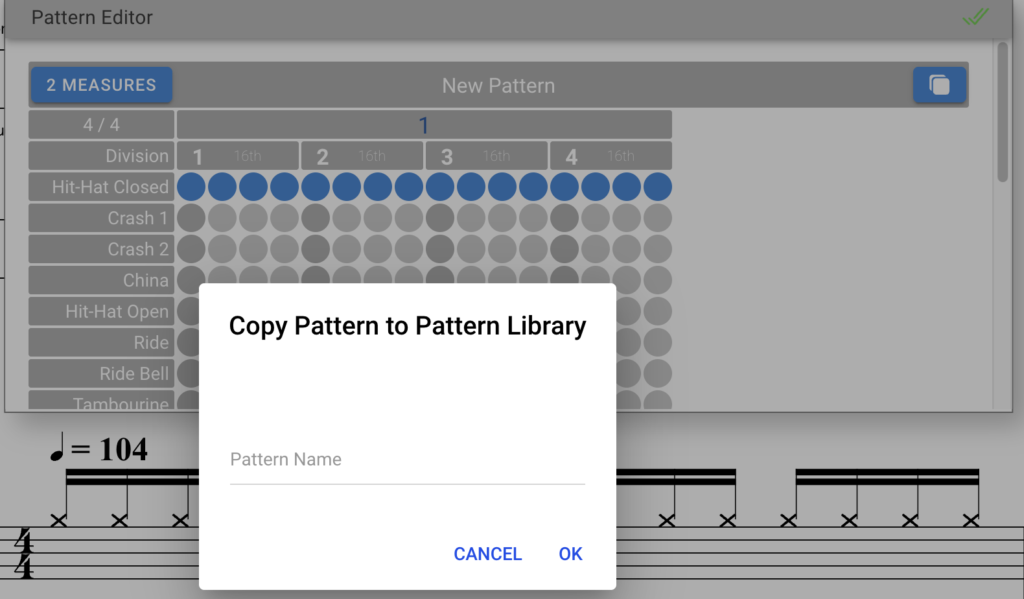Toggle the last Hit-Hat Closed step
The width and height of the screenshot is (1024, 599).
(x=658, y=187)
